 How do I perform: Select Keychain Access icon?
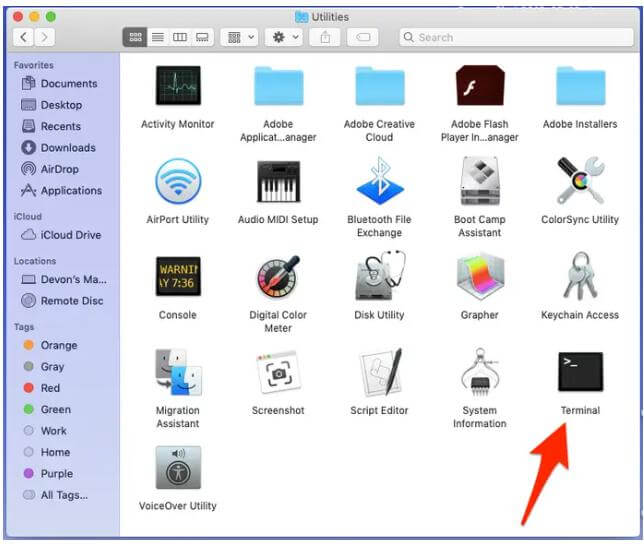coord(580,276)
